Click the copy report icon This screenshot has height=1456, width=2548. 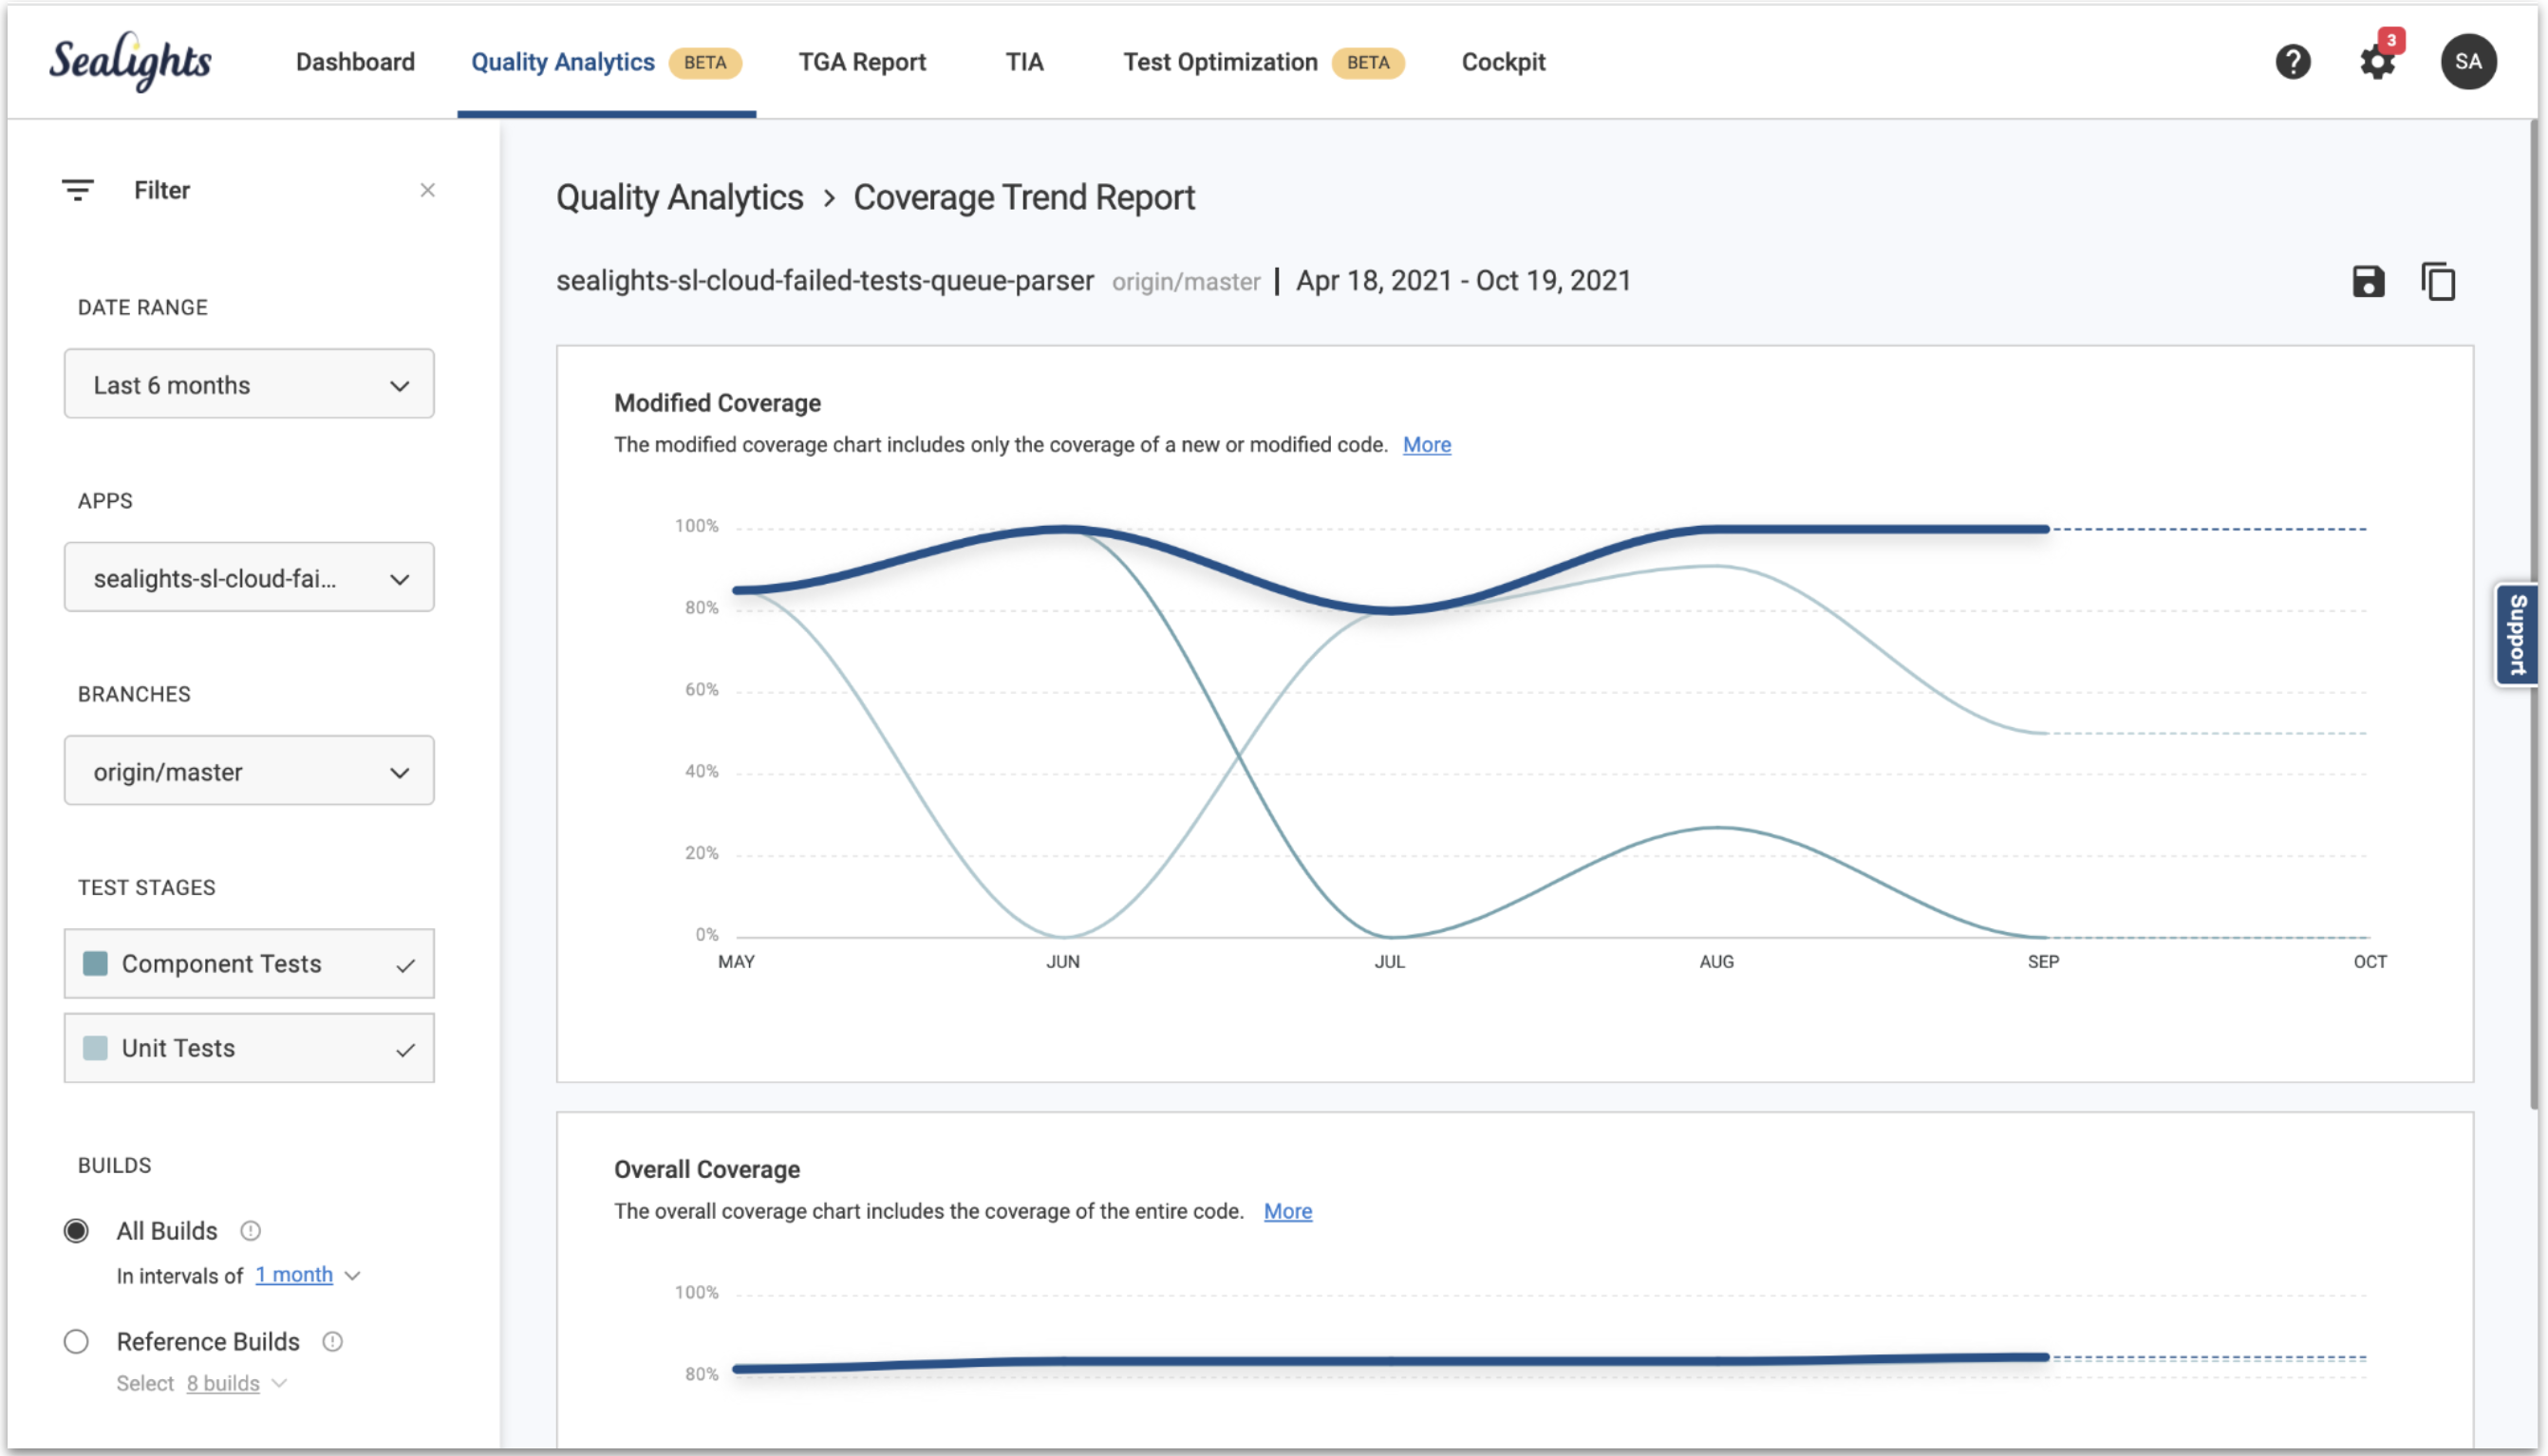click(2437, 281)
